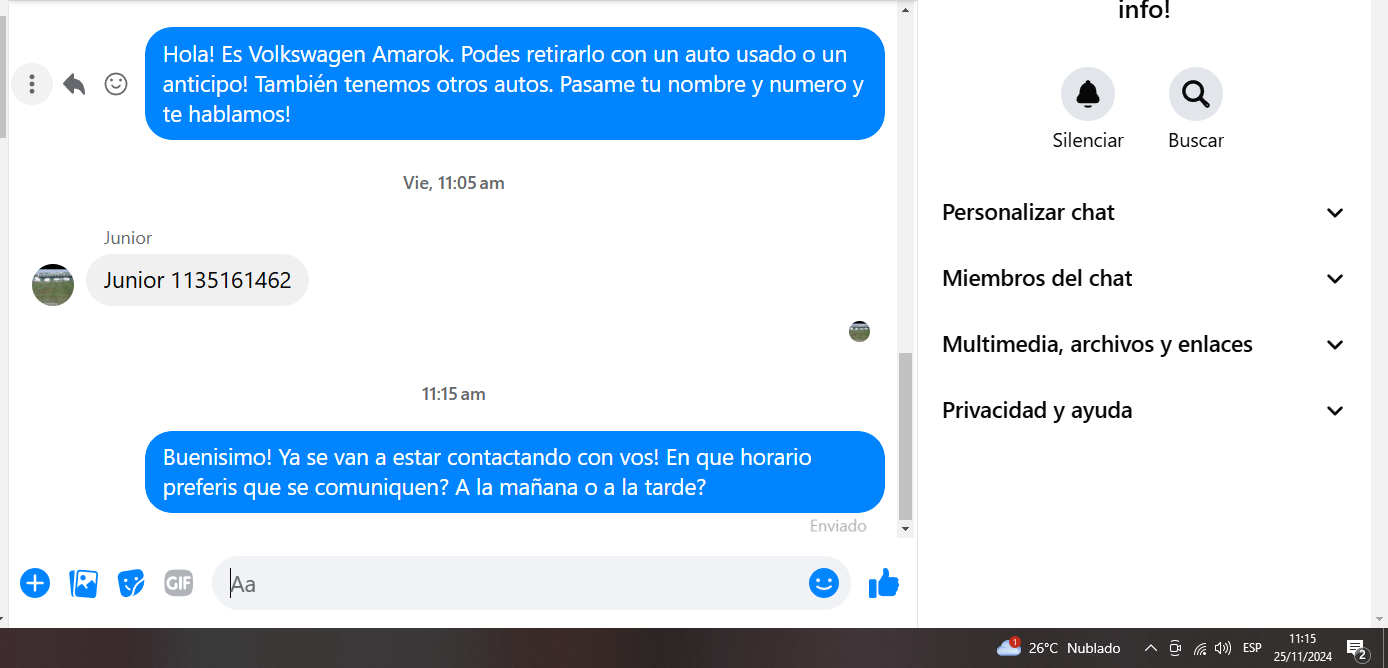Open the GIF picker

pos(178,583)
